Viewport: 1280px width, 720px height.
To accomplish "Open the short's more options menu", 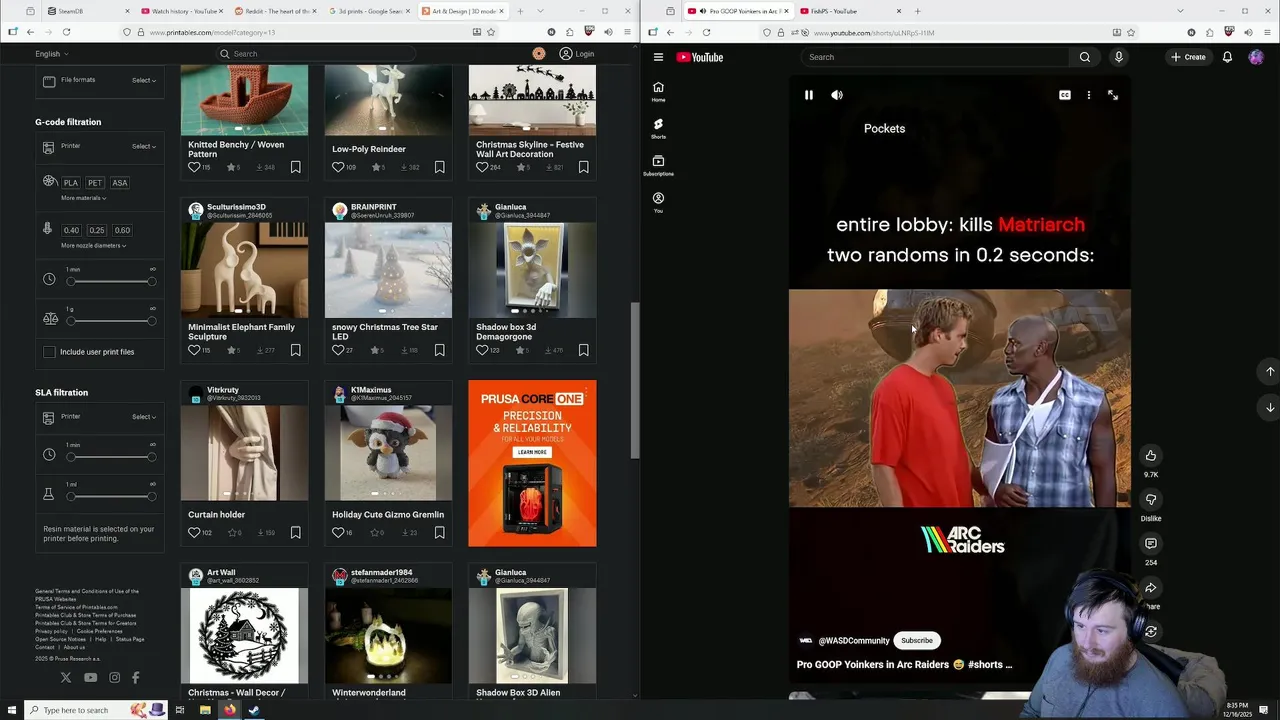I will 1089,95.
